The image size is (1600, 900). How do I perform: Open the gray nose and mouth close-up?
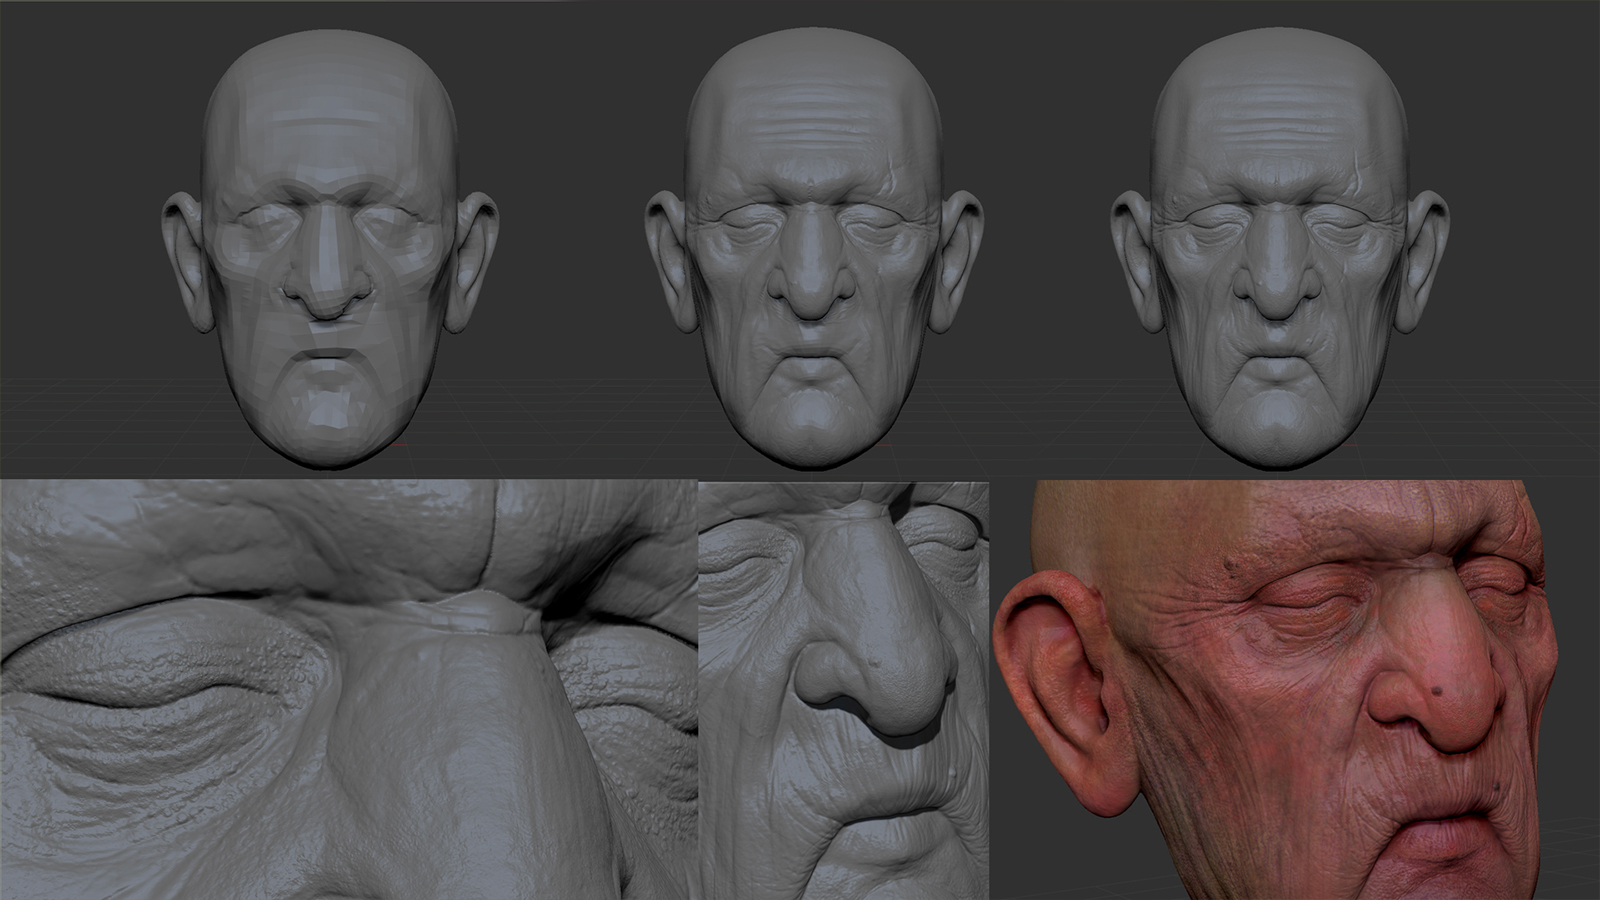844,690
